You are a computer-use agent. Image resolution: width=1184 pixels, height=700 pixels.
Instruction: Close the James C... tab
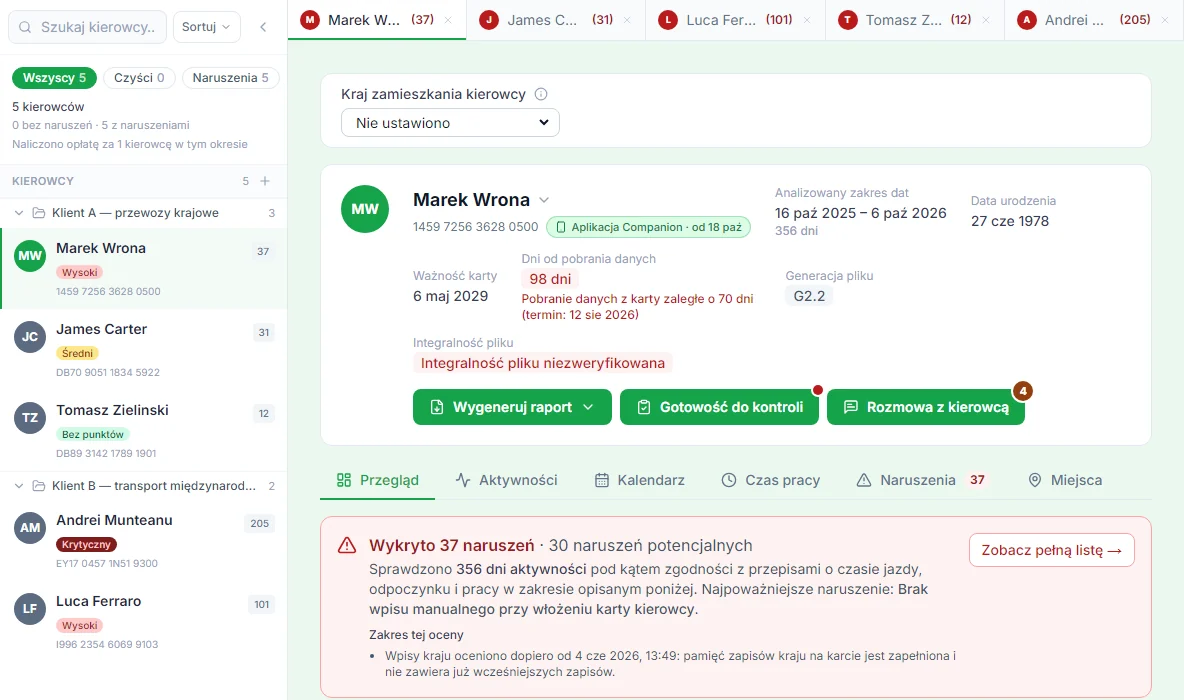pyautogui.click(x=627, y=20)
